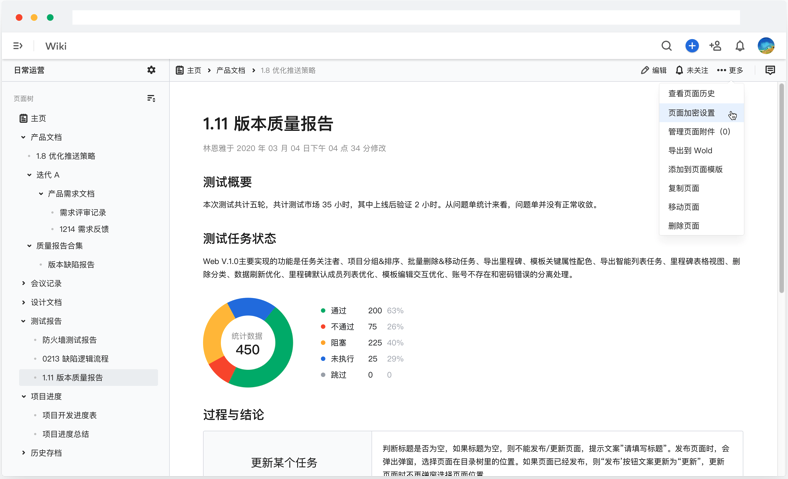The height and width of the screenshot is (479, 788).
Task: Collapse the 产品文档 tree node
Action: click(x=23, y=137)
